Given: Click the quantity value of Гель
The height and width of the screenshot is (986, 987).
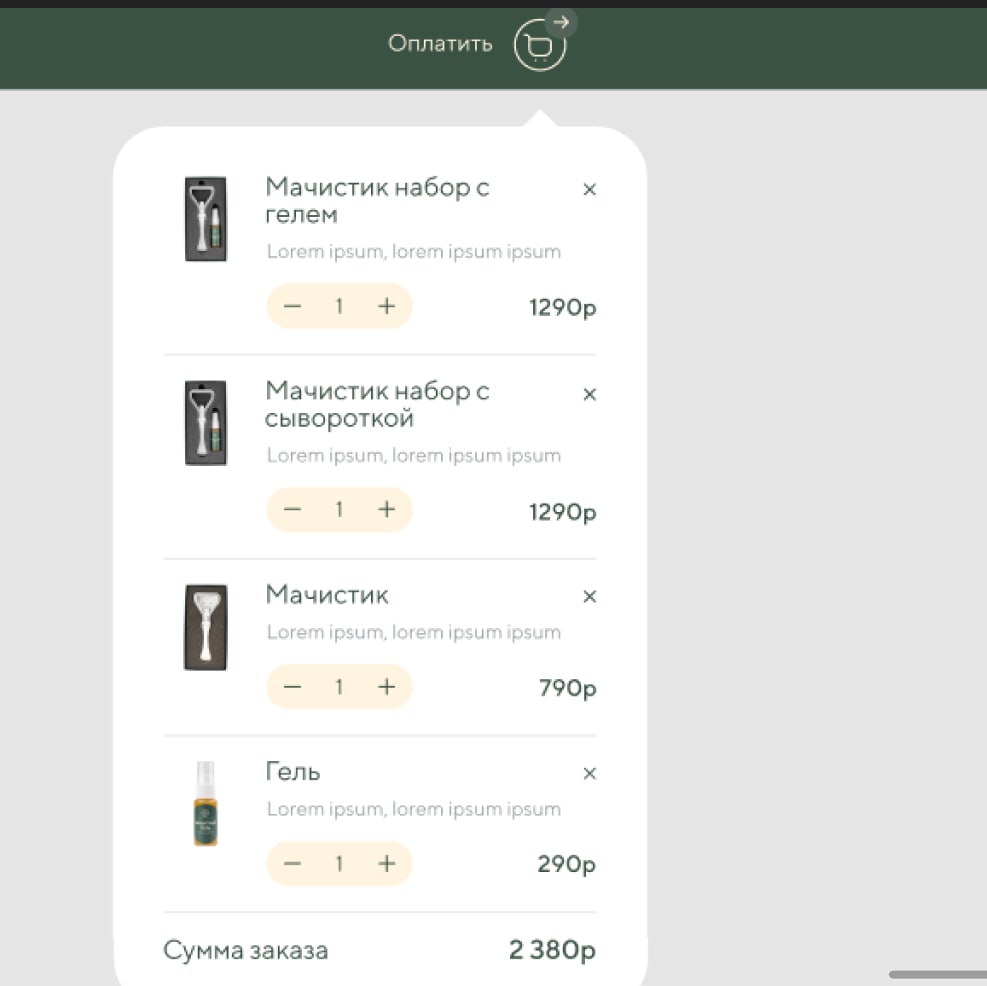Looking at the screenshot, I should pyautogui.click(x=339, y=863).
